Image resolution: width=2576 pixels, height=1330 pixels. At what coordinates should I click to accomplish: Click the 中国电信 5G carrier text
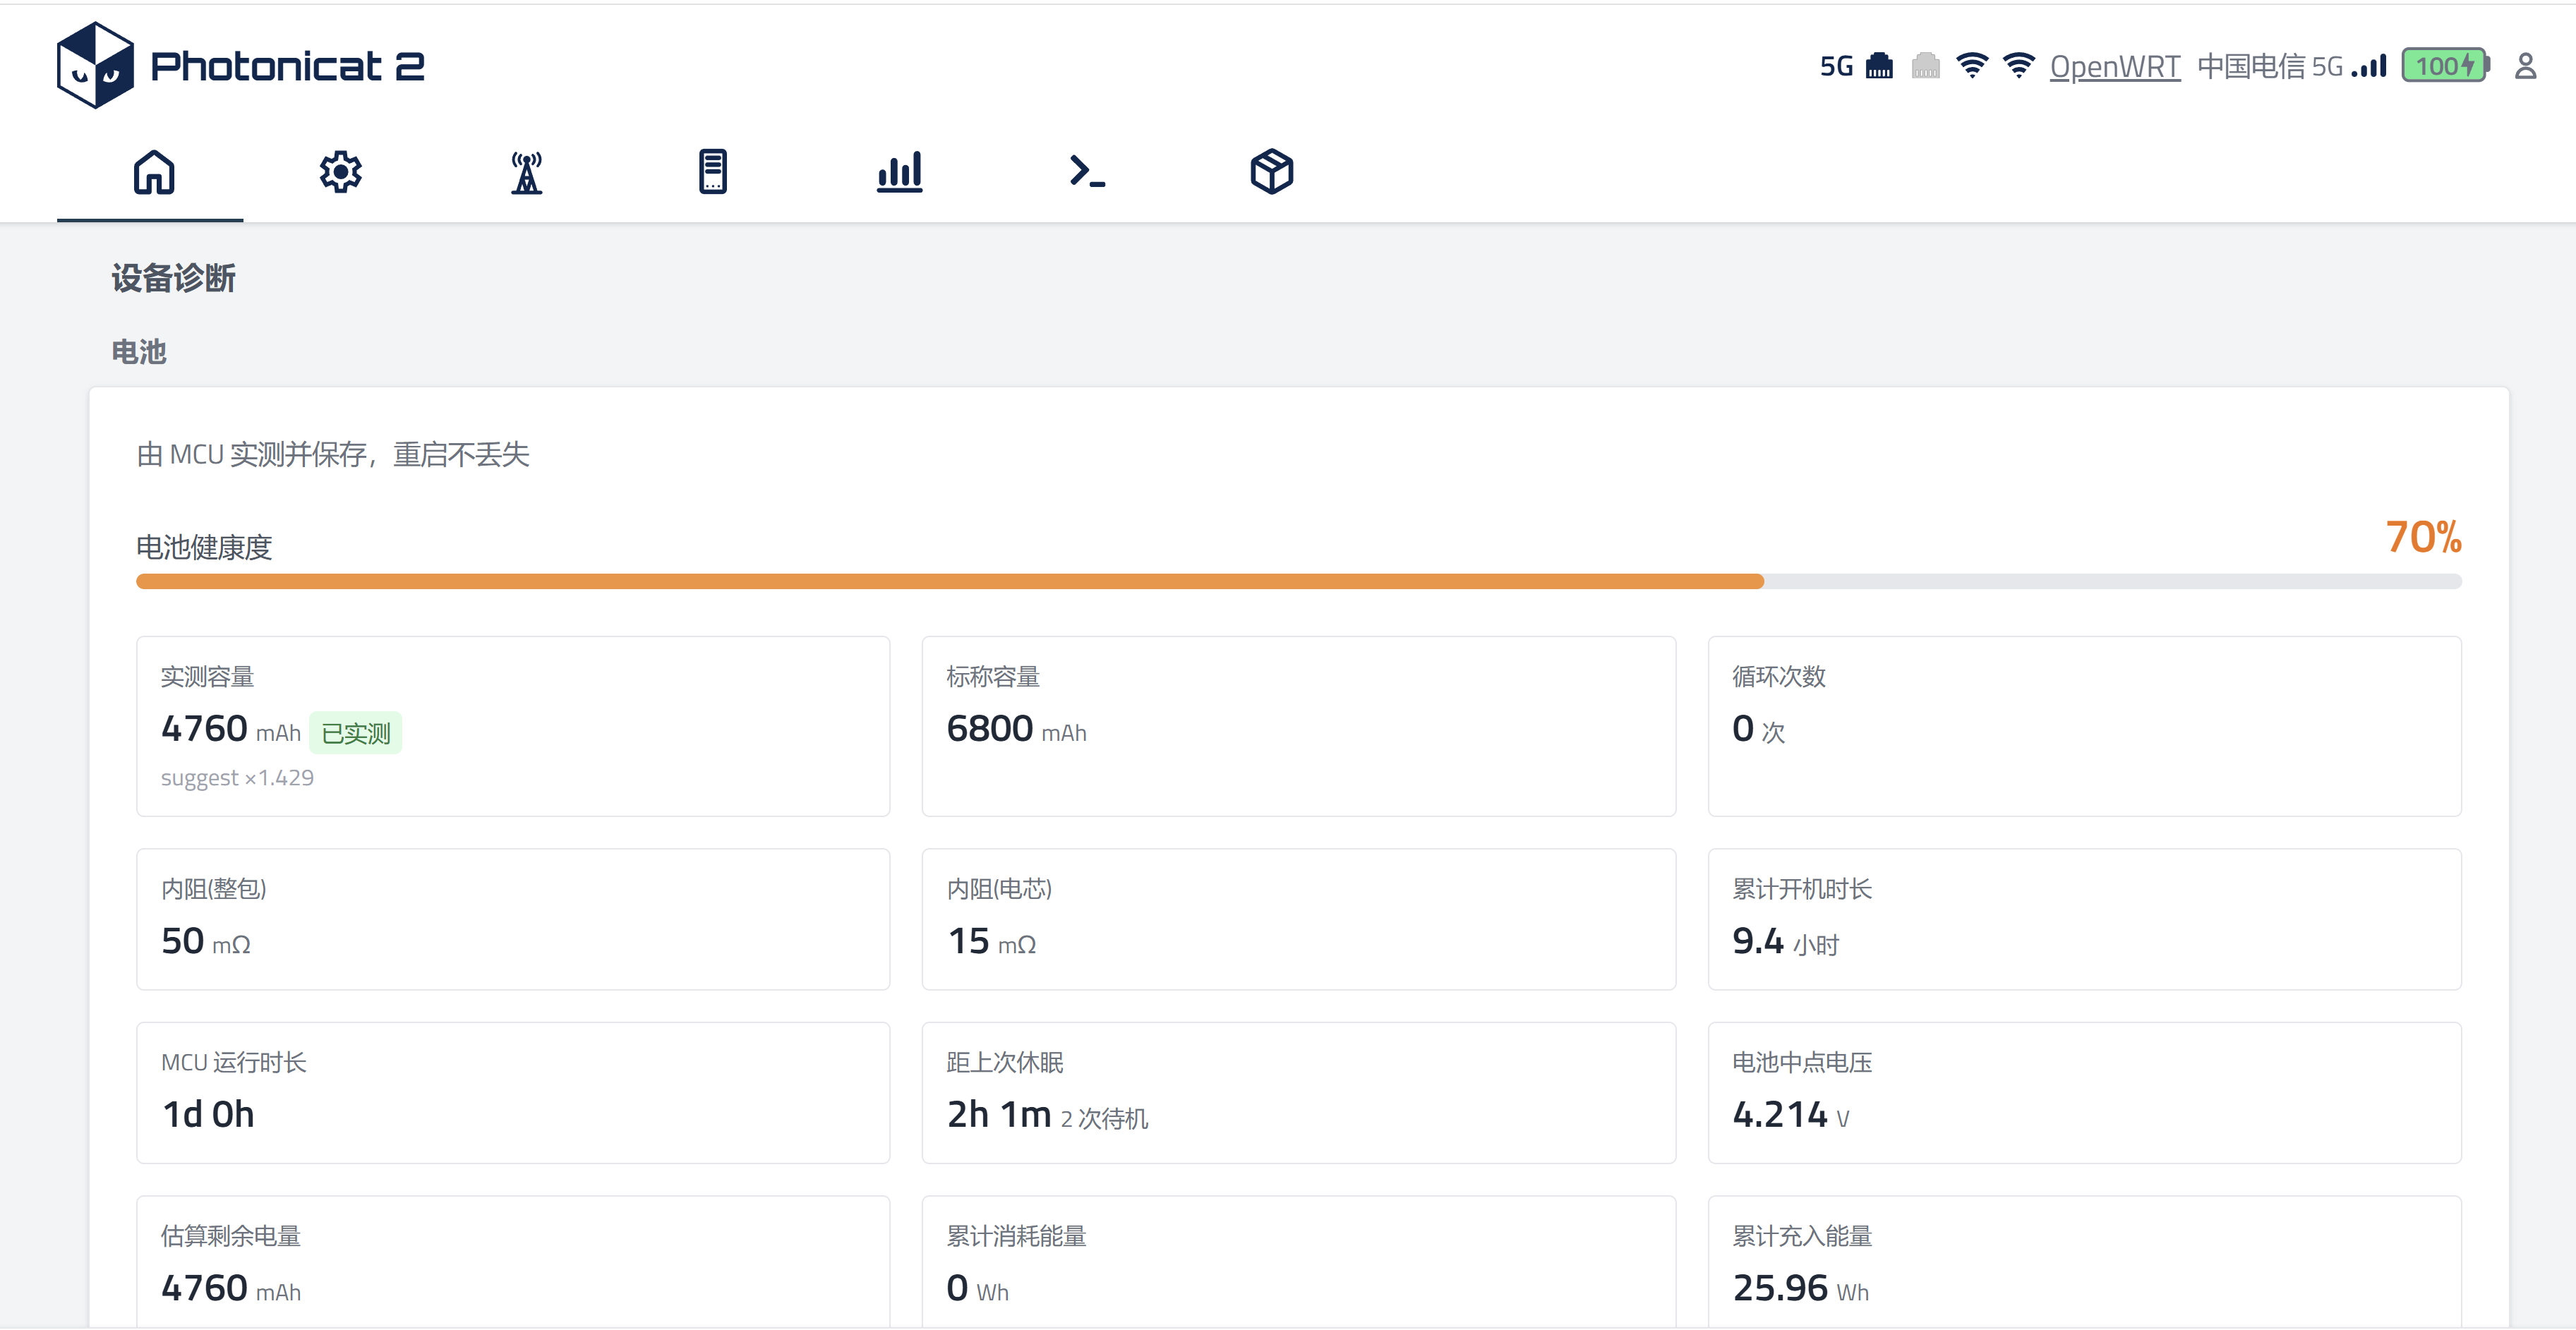point(2269,66)
